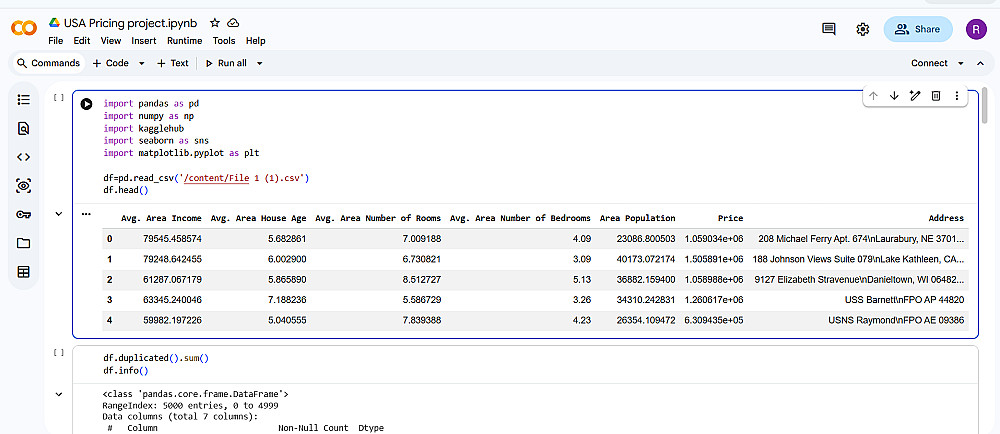Open the secrets key panel
1000x434 pixels.
click(24, 215)
